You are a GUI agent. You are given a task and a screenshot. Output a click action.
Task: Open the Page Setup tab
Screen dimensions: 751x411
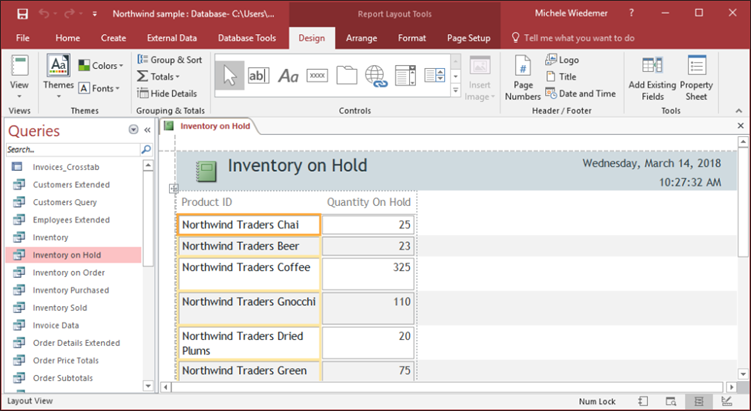click(468, 38)
